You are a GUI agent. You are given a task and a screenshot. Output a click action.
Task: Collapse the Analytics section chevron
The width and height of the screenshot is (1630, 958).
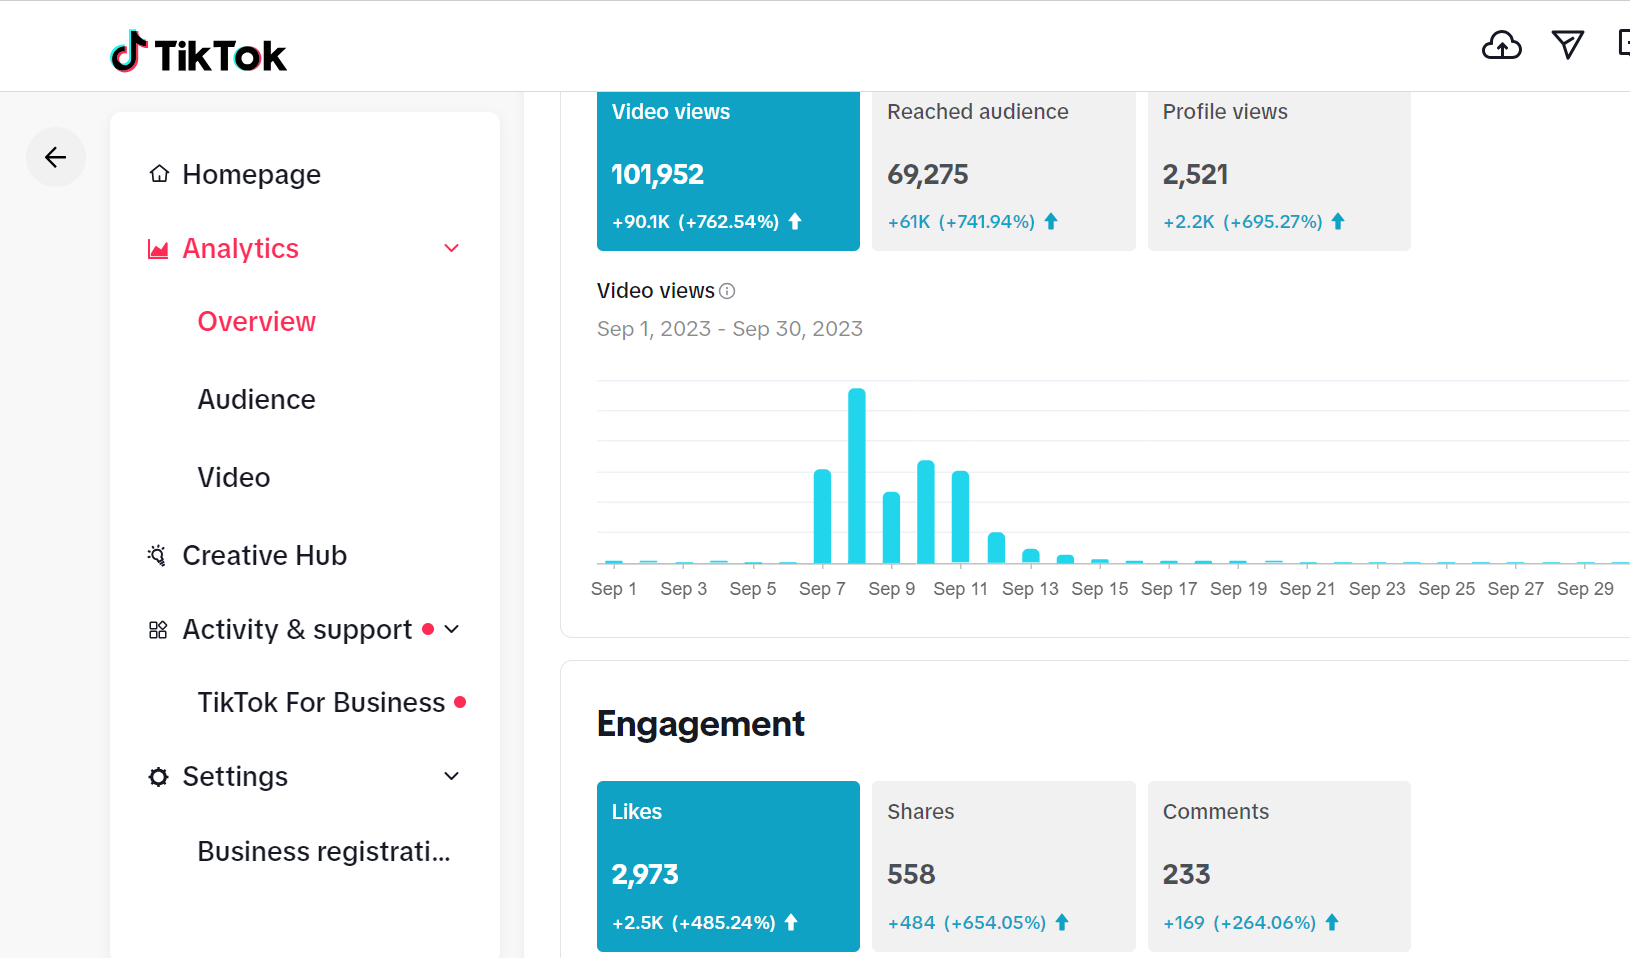[452, 248]
